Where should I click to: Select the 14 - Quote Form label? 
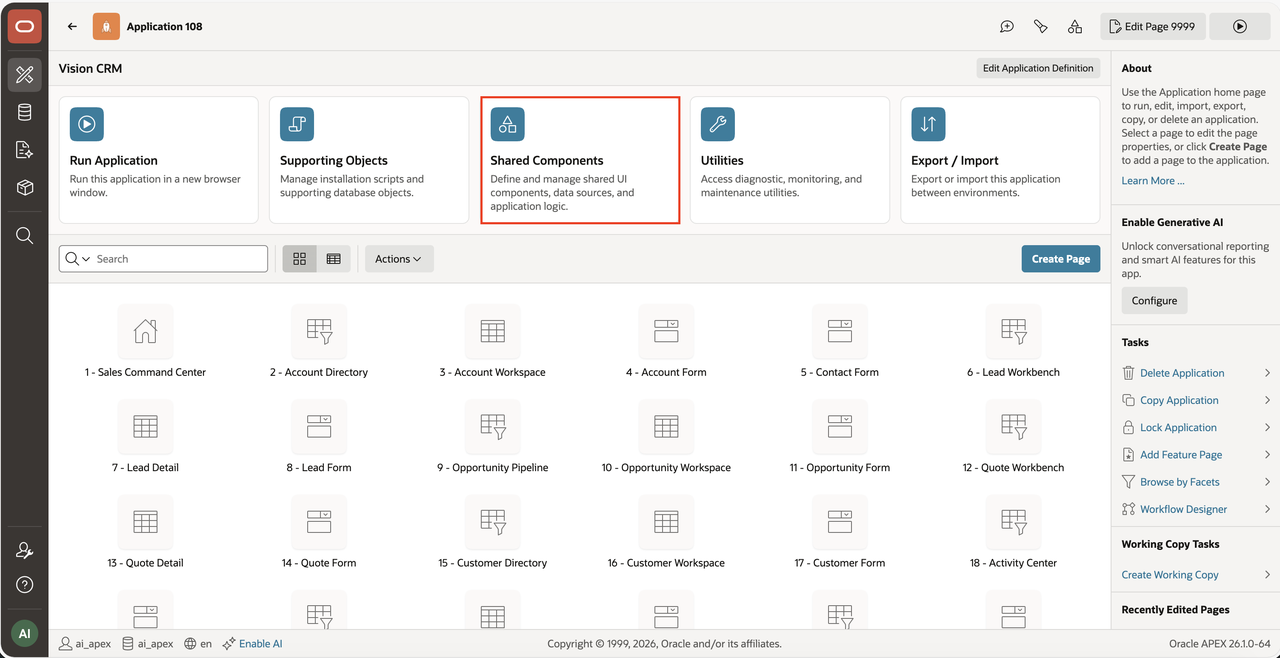(x=319, y=563)
